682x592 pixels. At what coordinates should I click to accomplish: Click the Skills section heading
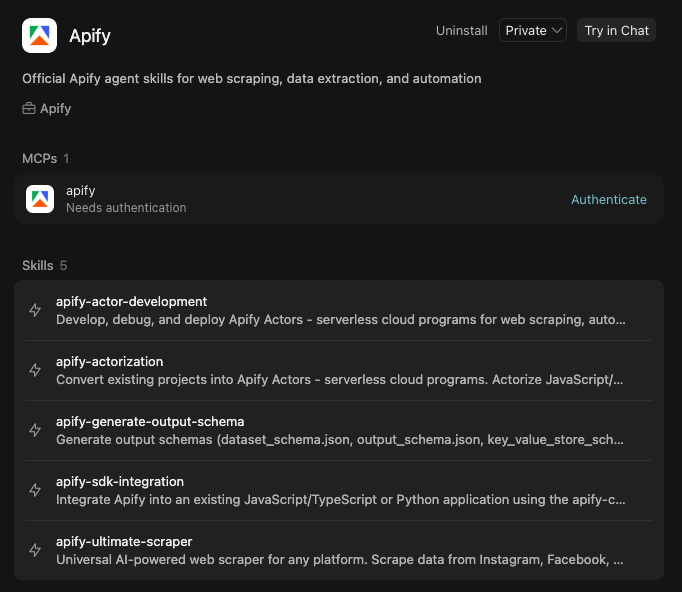tap(38, 265)
